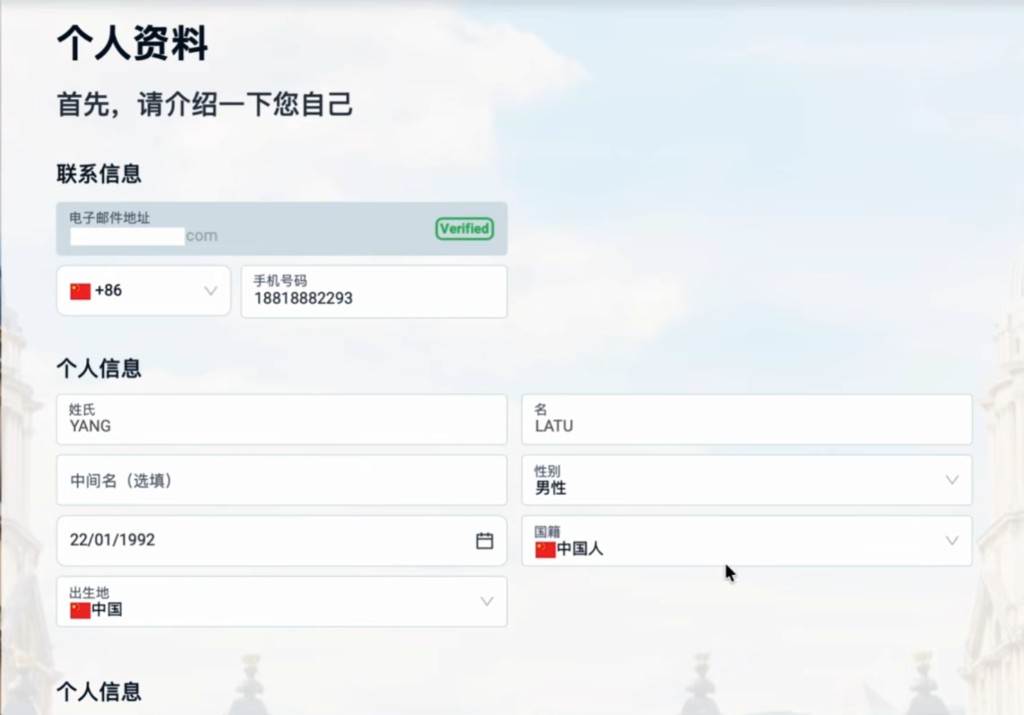Click the chevron arrow in the 国籍 field
The image size is (1024, 715).
pyautogui.click(x=952, y=541)
